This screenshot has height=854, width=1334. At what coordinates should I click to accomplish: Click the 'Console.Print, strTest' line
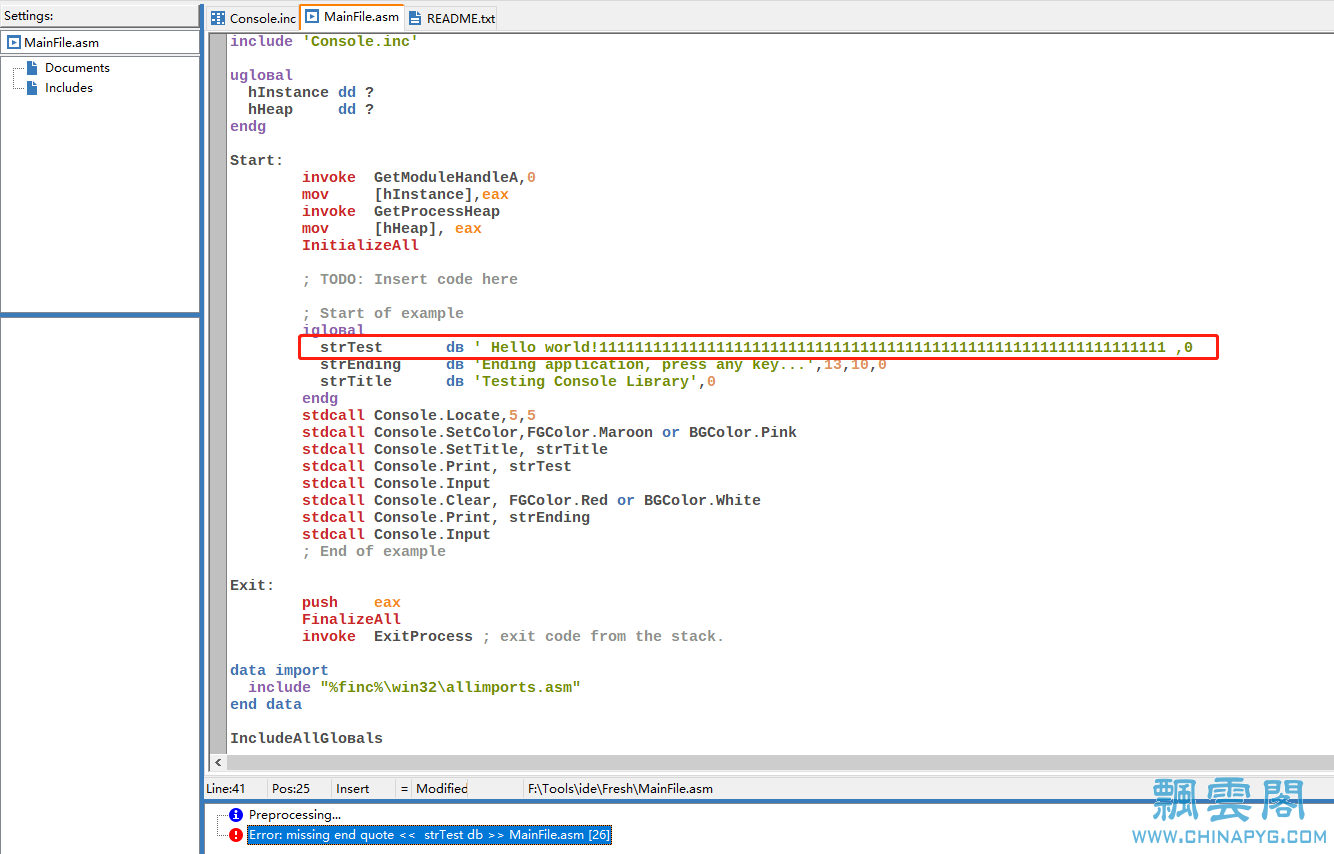point(437,466)
